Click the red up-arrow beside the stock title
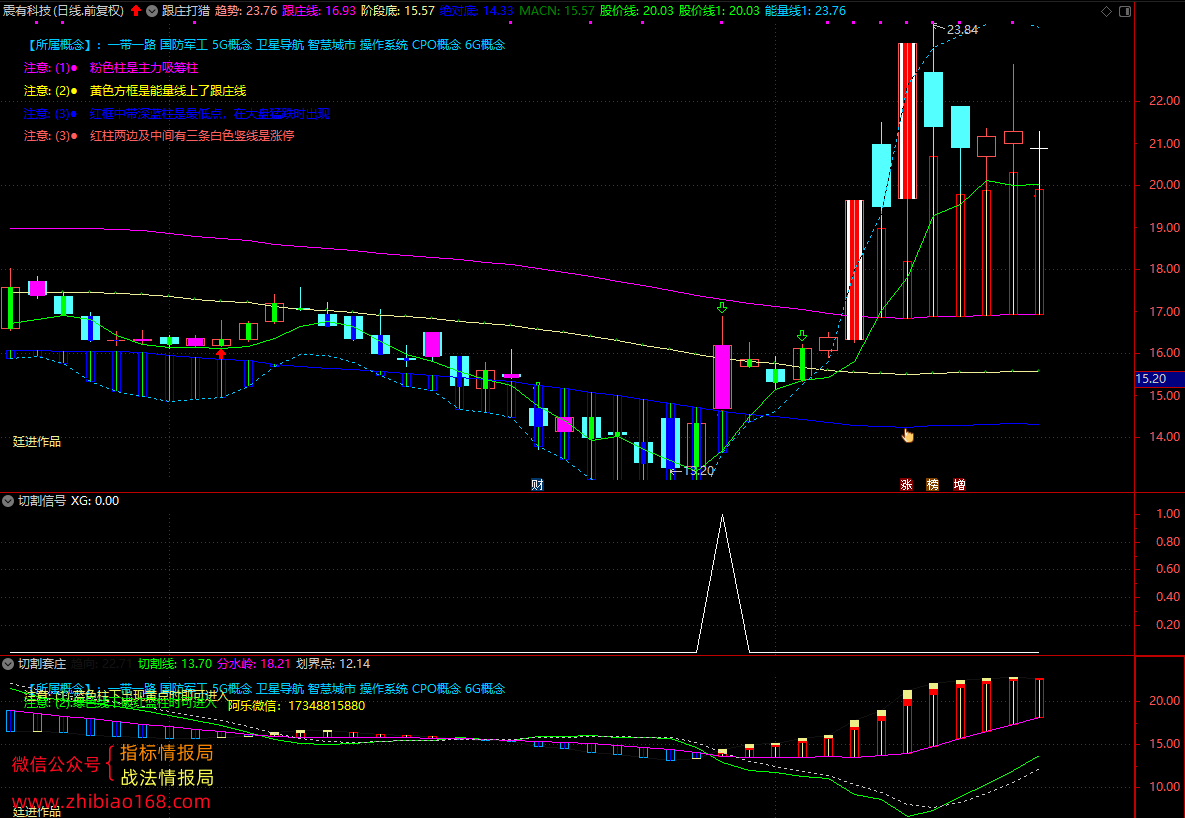Image resolution: width=1185 pixels, height=818 pixels. (136, 11)
